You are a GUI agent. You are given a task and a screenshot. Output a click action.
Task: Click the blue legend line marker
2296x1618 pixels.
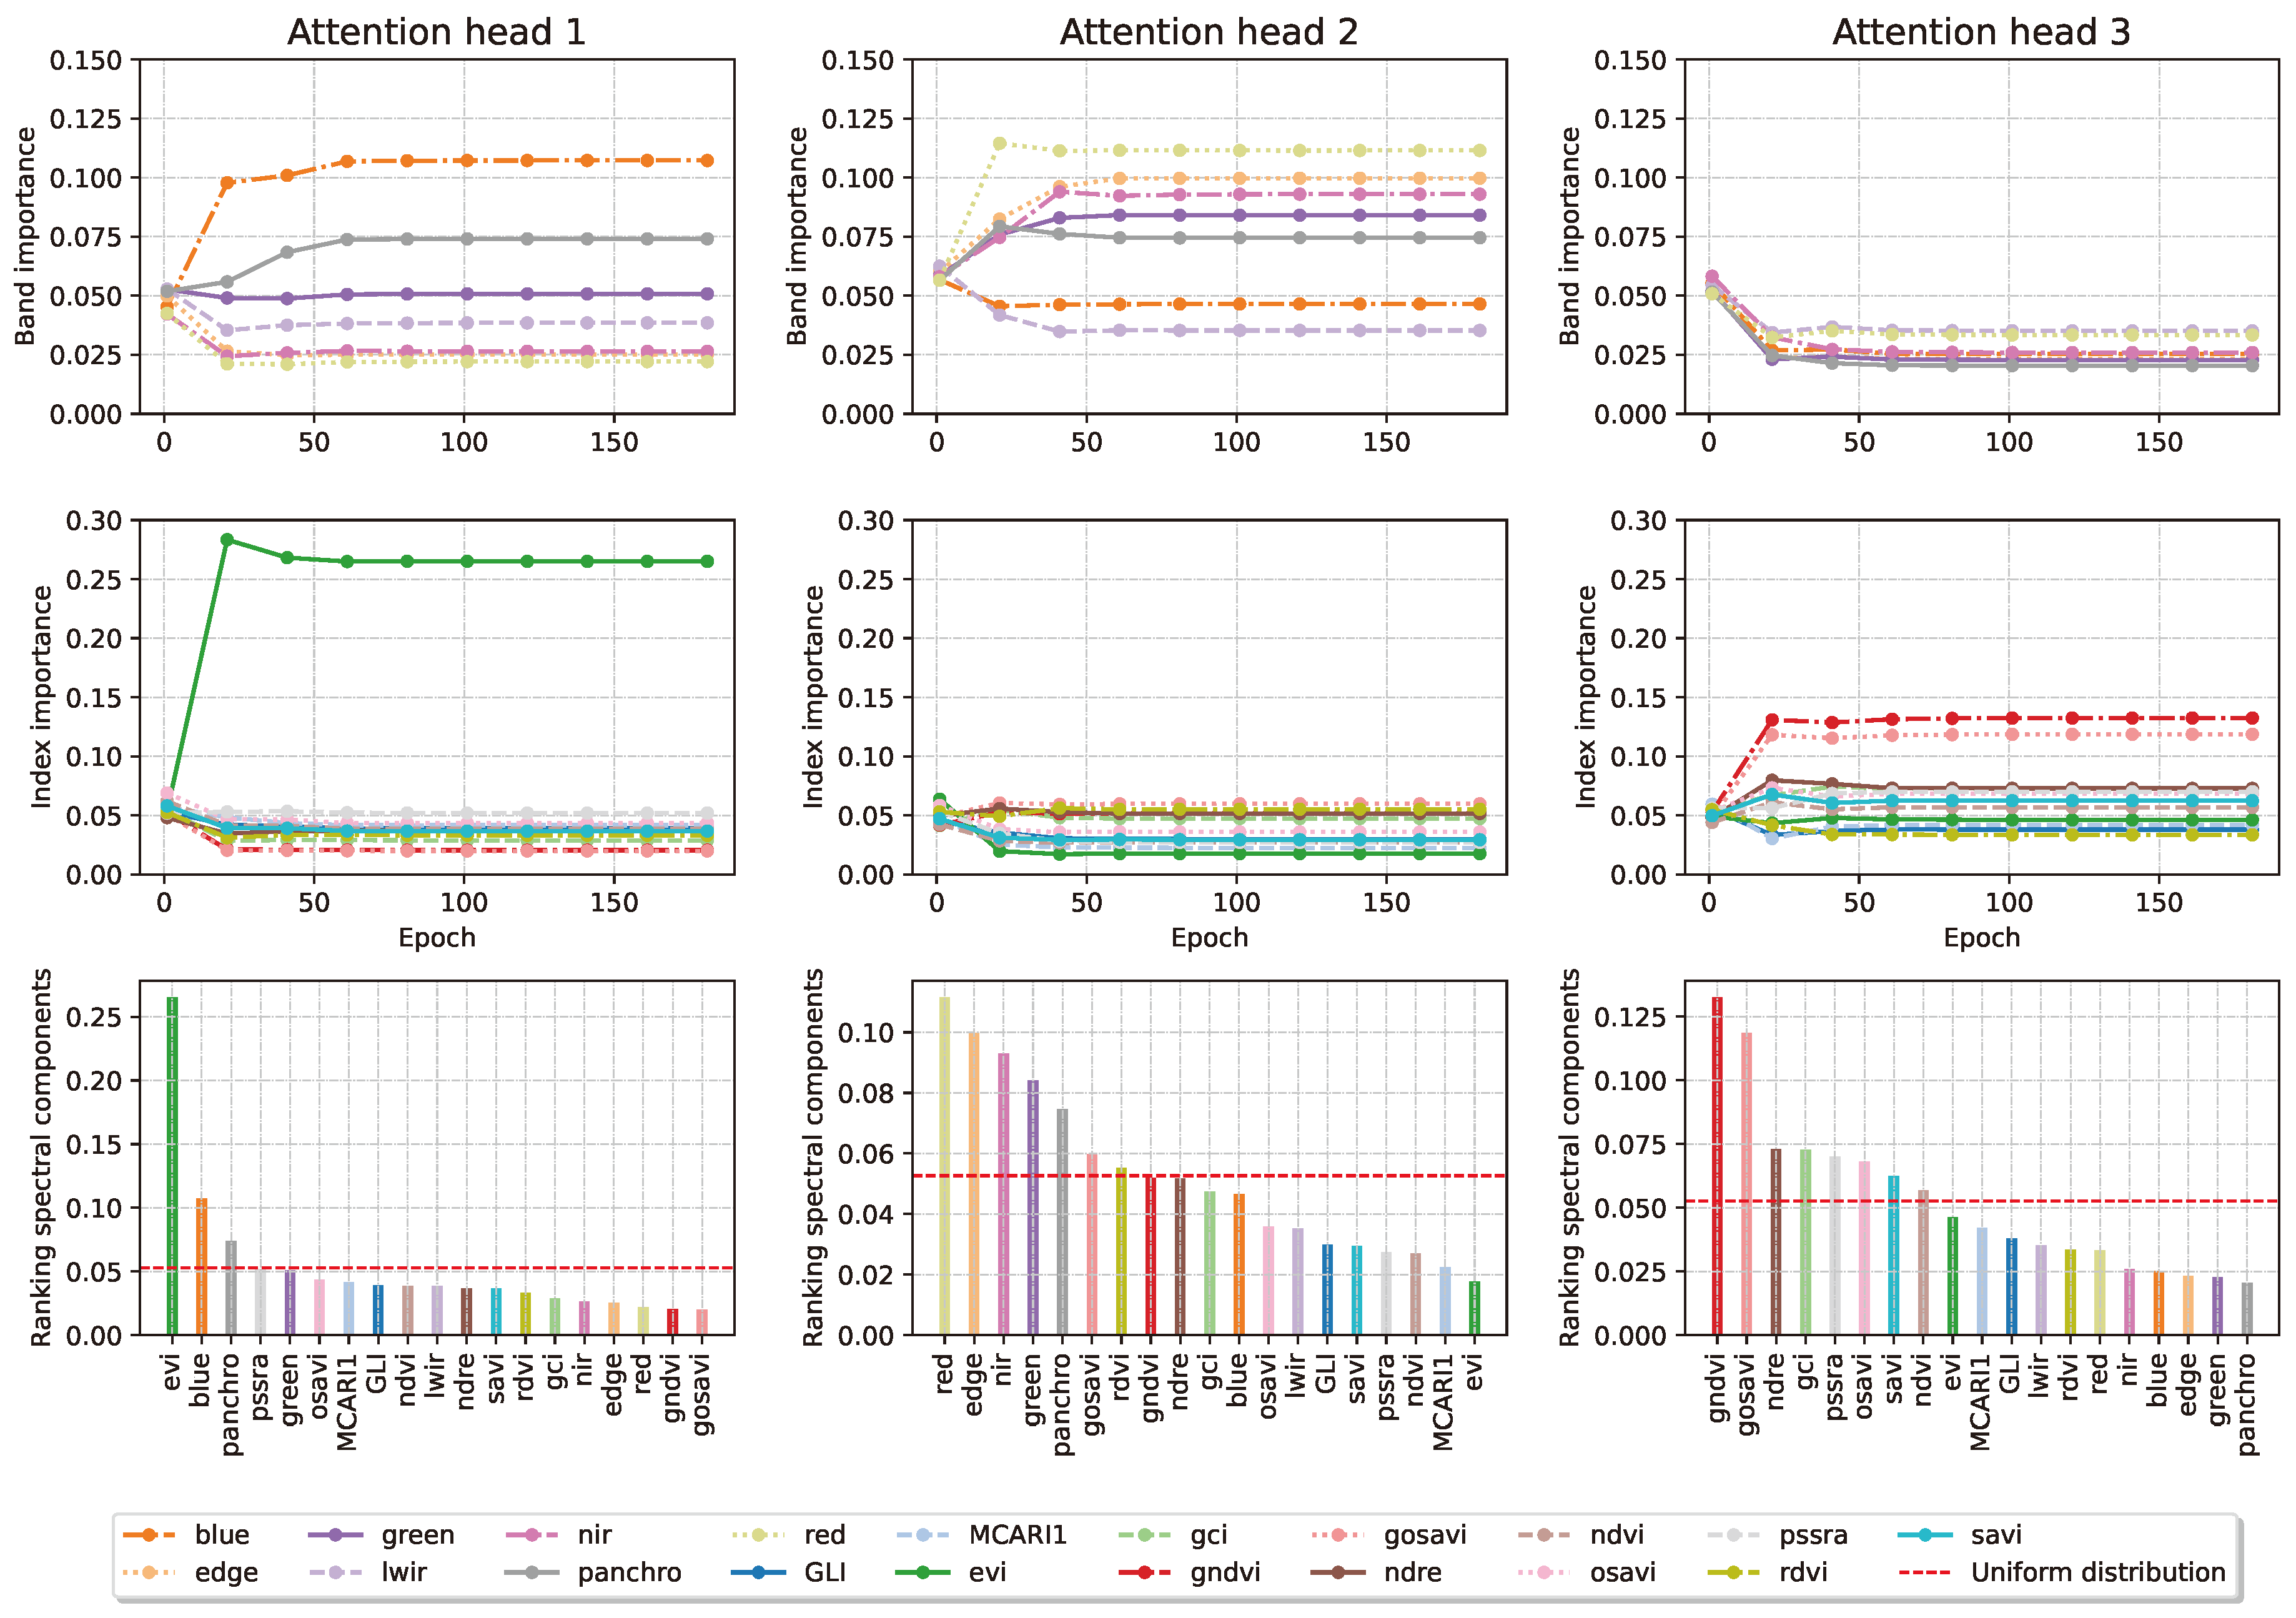[x=148, y=1535]
